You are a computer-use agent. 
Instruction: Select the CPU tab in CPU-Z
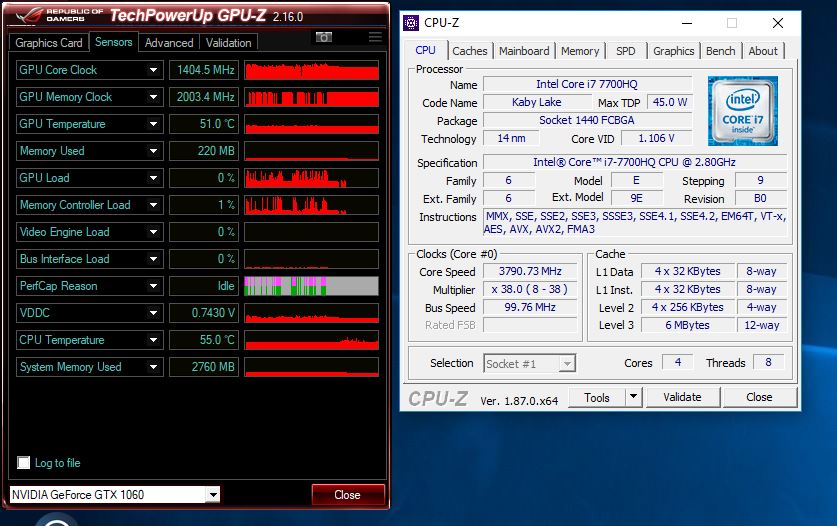(425, 50)
